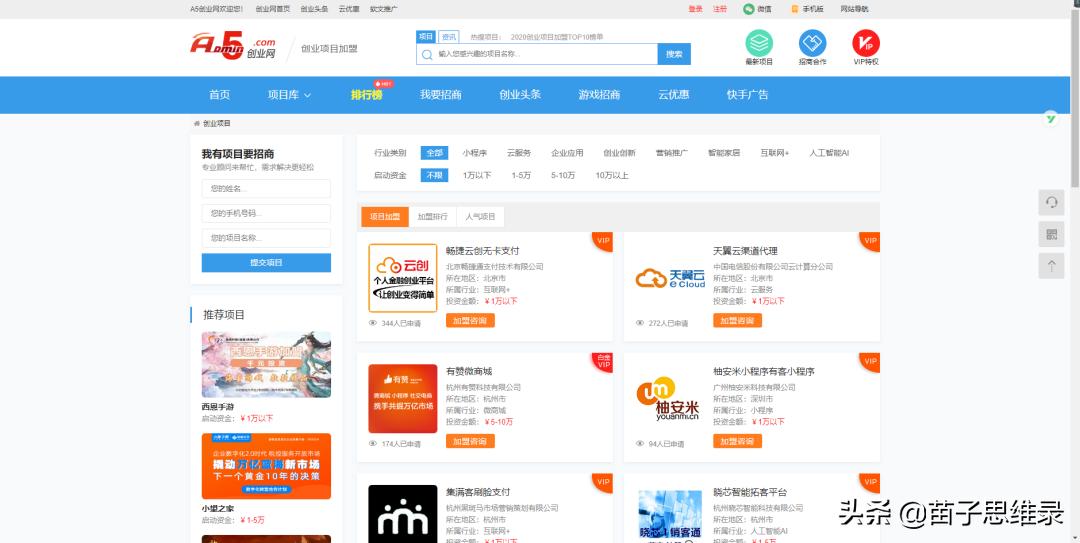
Task: Click the blue 搜索 button
Action: [674, 54]
